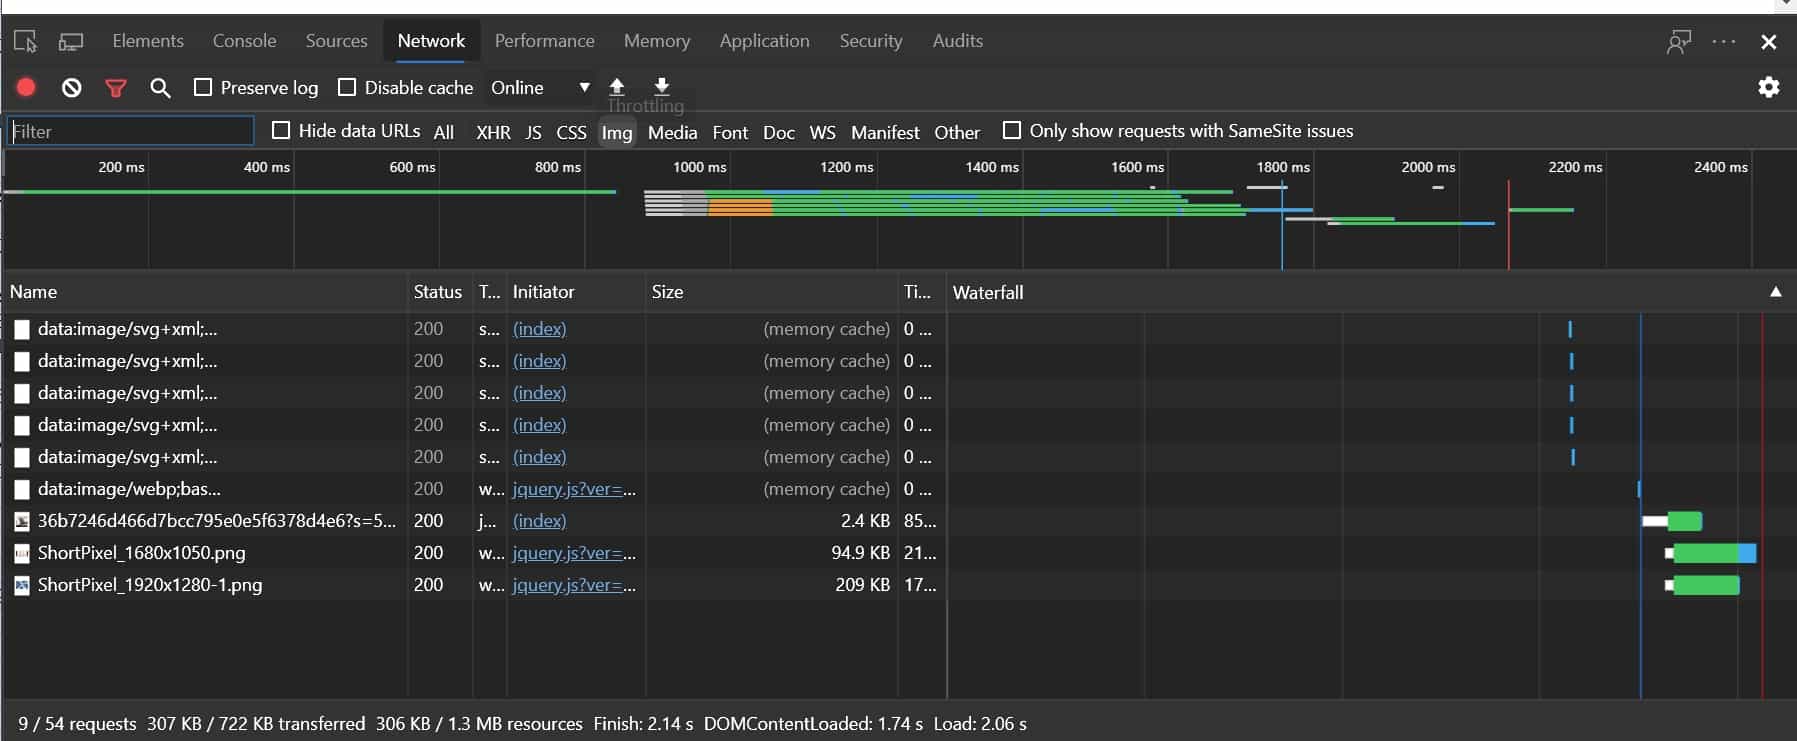Clear the network log
This screenshot has width=1797, height=741.
pyautogui.click(x=71, y=87)
